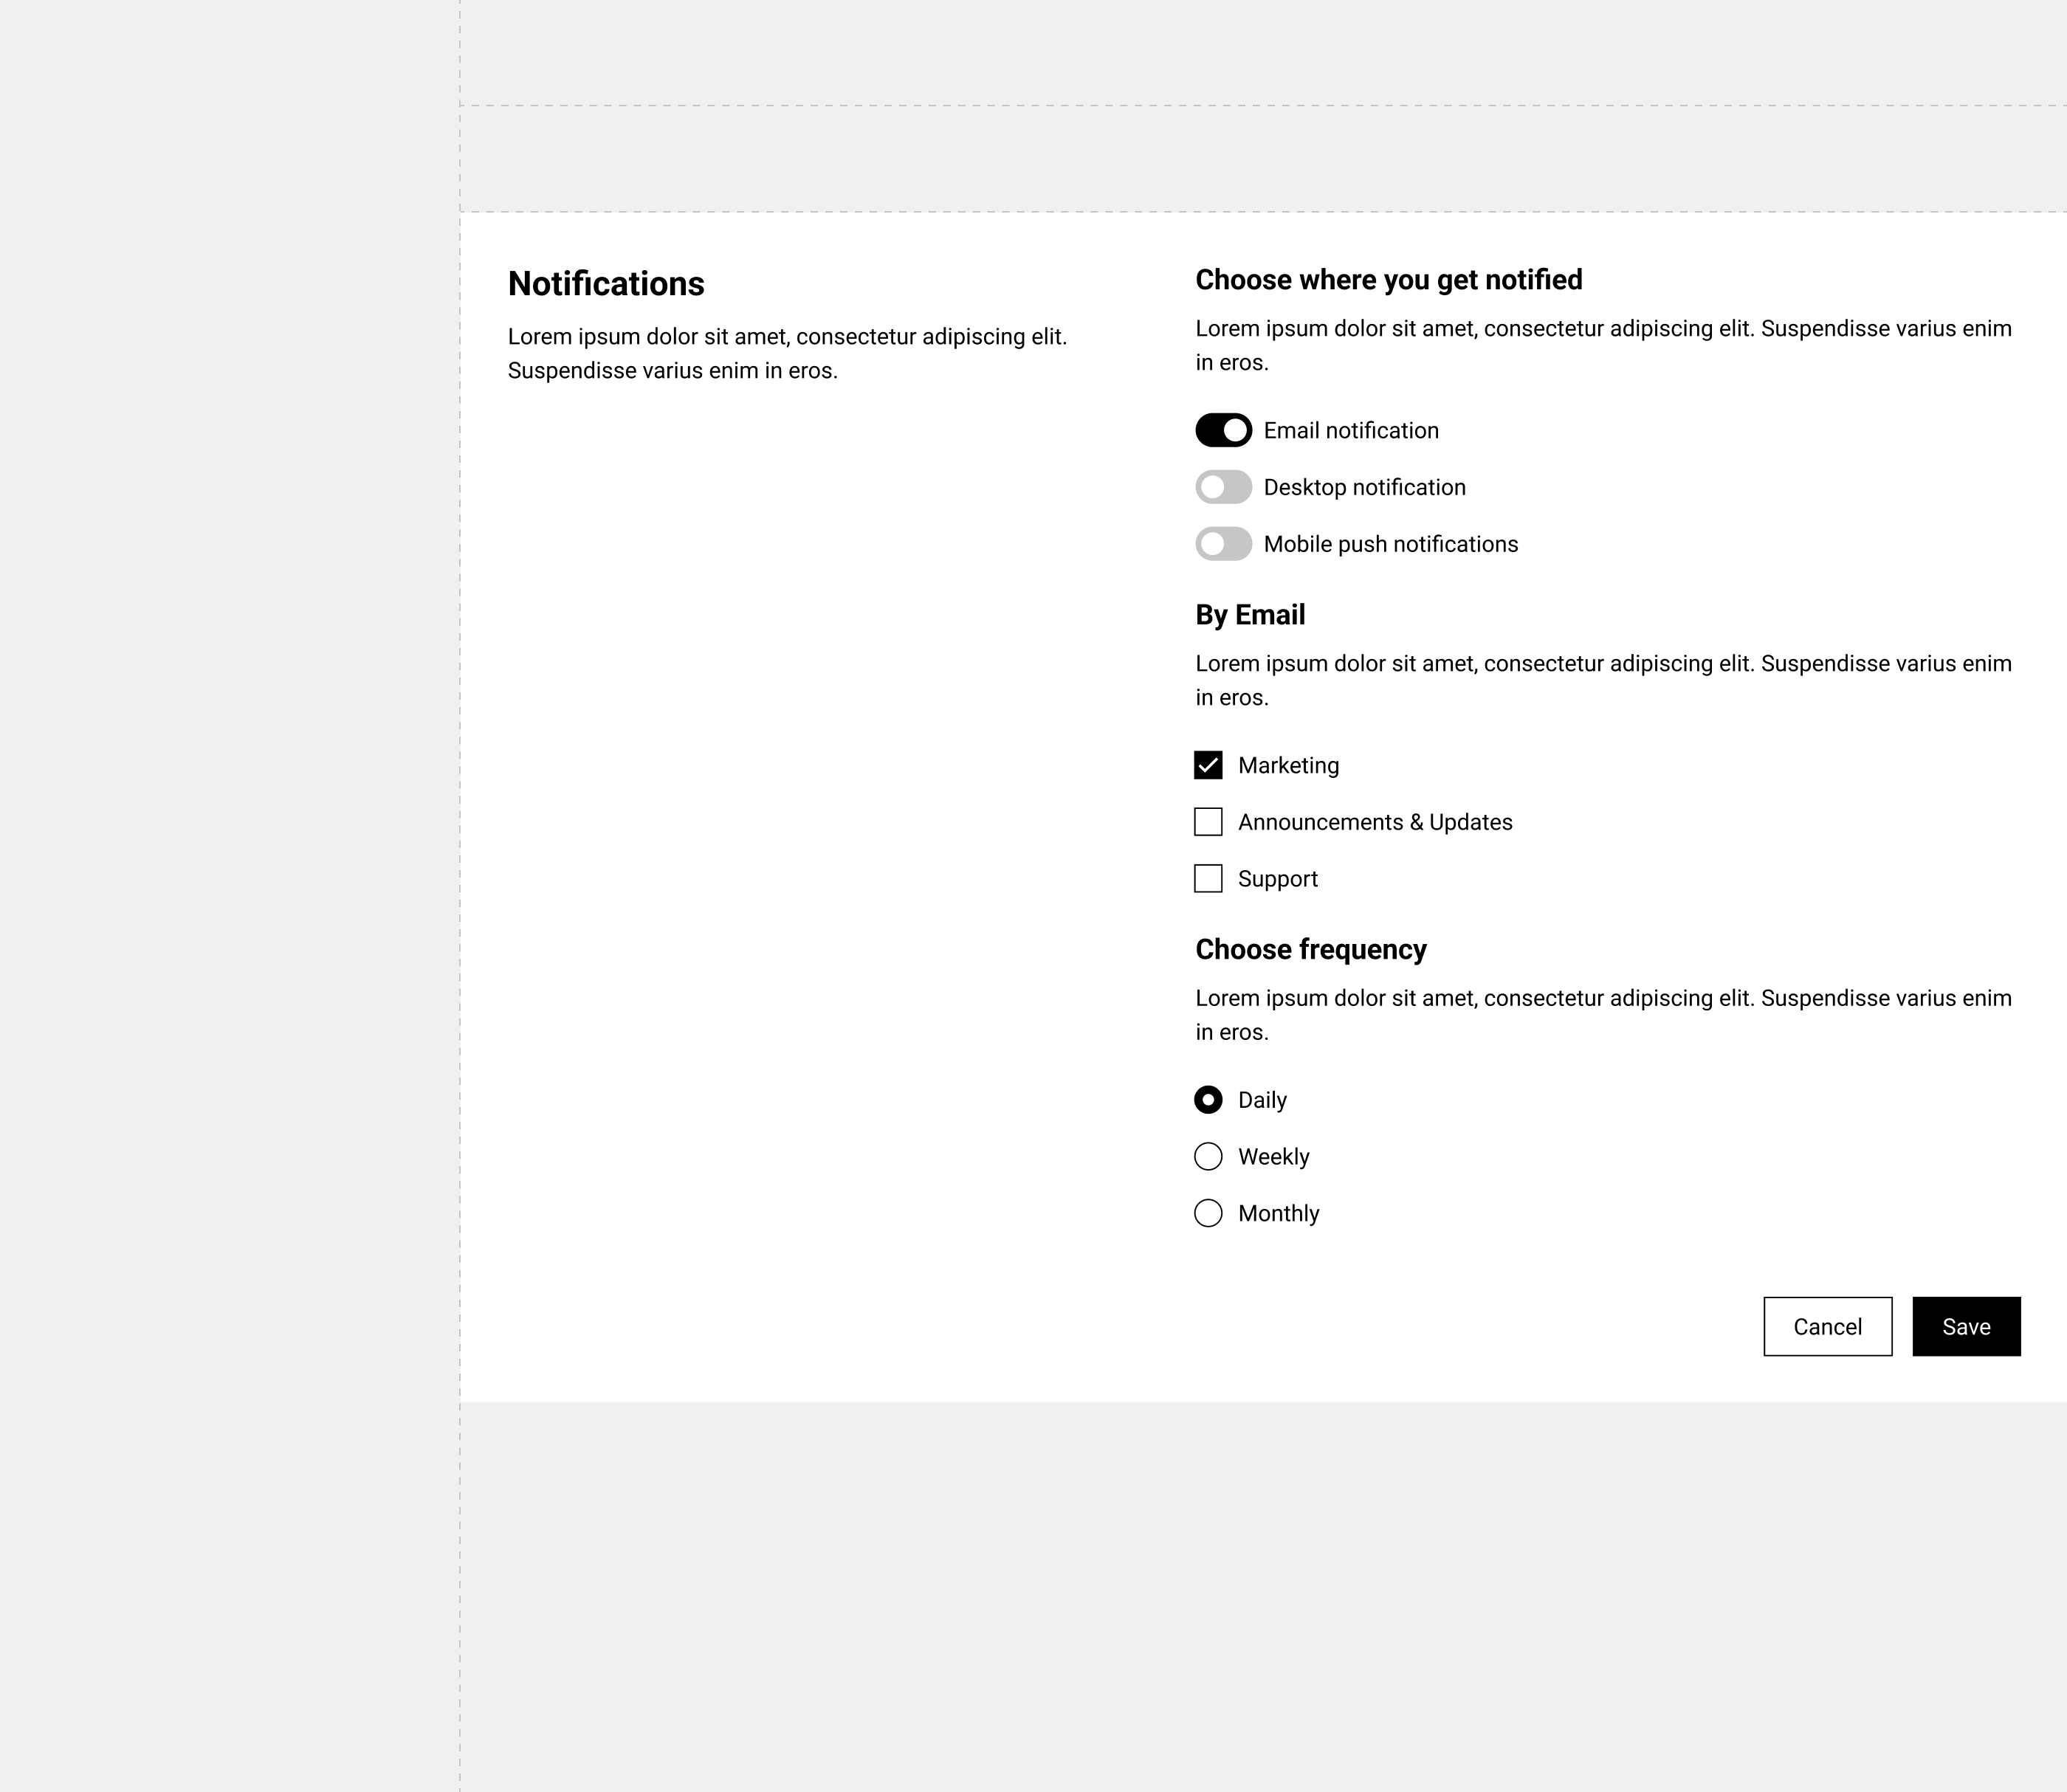Check the Support checkbox
This screenshot has width=2067, height=1792.
pos(1208,879)
